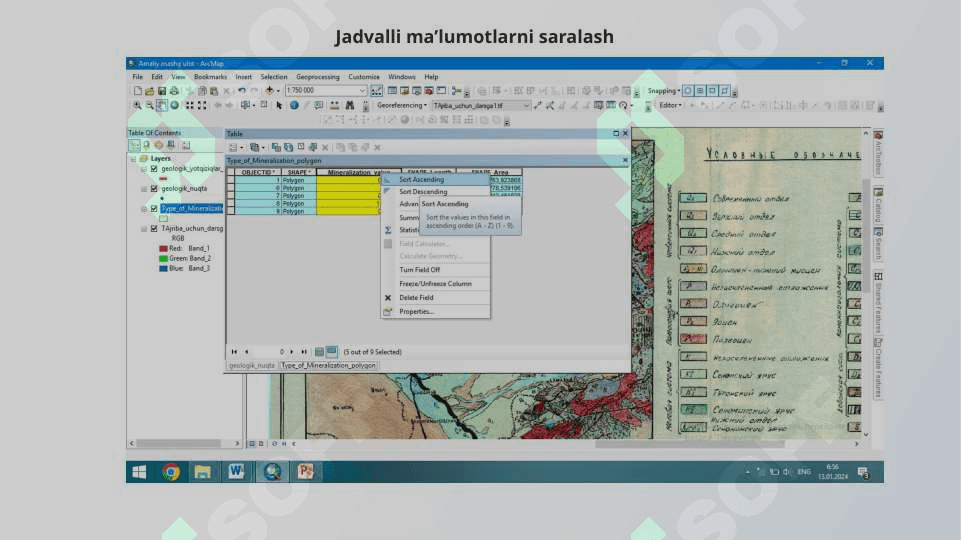Viewport: 961px width, 540px height.
Task: Click List By Source icon in Table Of Contents
Action: click(146, 145)
